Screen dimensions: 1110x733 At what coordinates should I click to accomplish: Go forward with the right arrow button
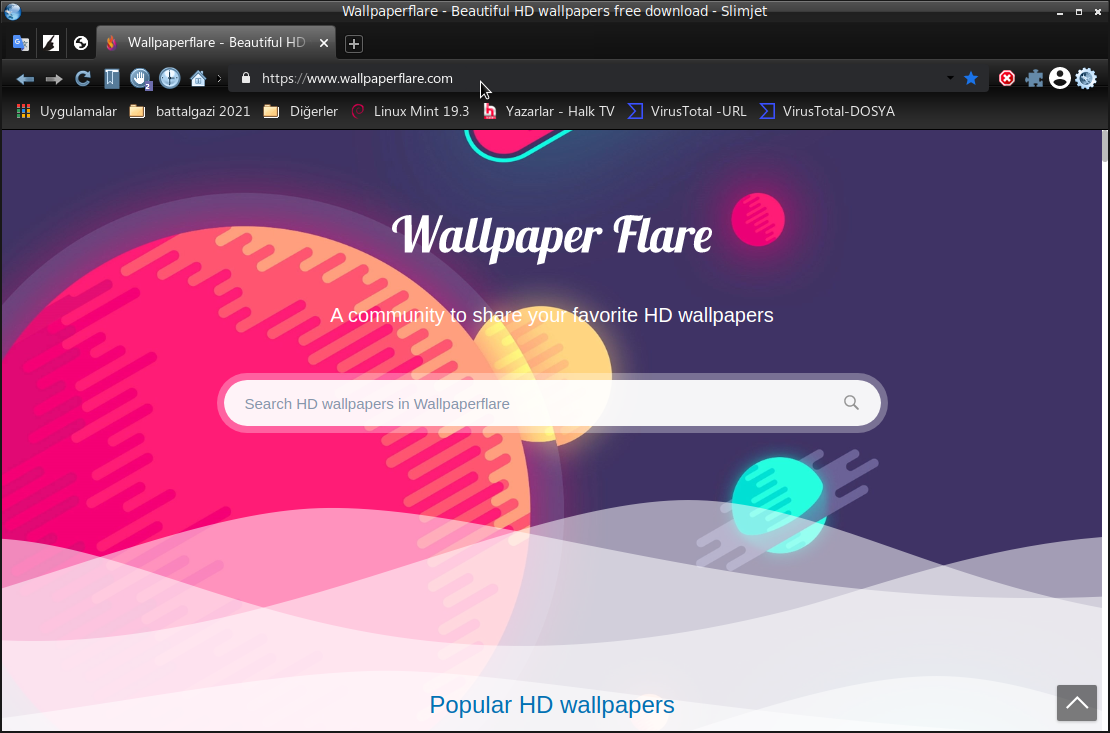click(54, 79)
